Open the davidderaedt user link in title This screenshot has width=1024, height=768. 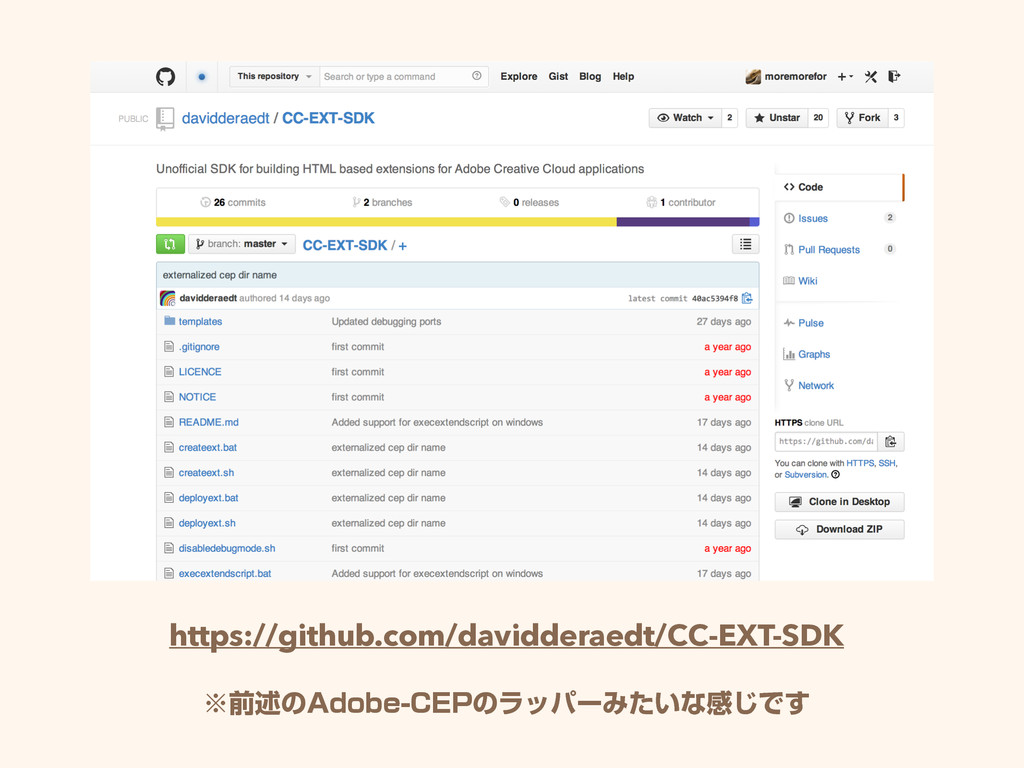point(225,118)
